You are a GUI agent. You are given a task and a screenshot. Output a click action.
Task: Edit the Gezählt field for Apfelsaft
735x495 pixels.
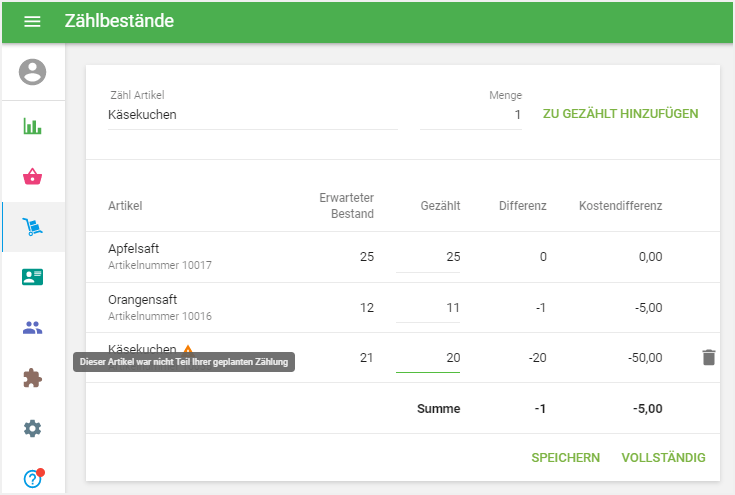point(429,257)
